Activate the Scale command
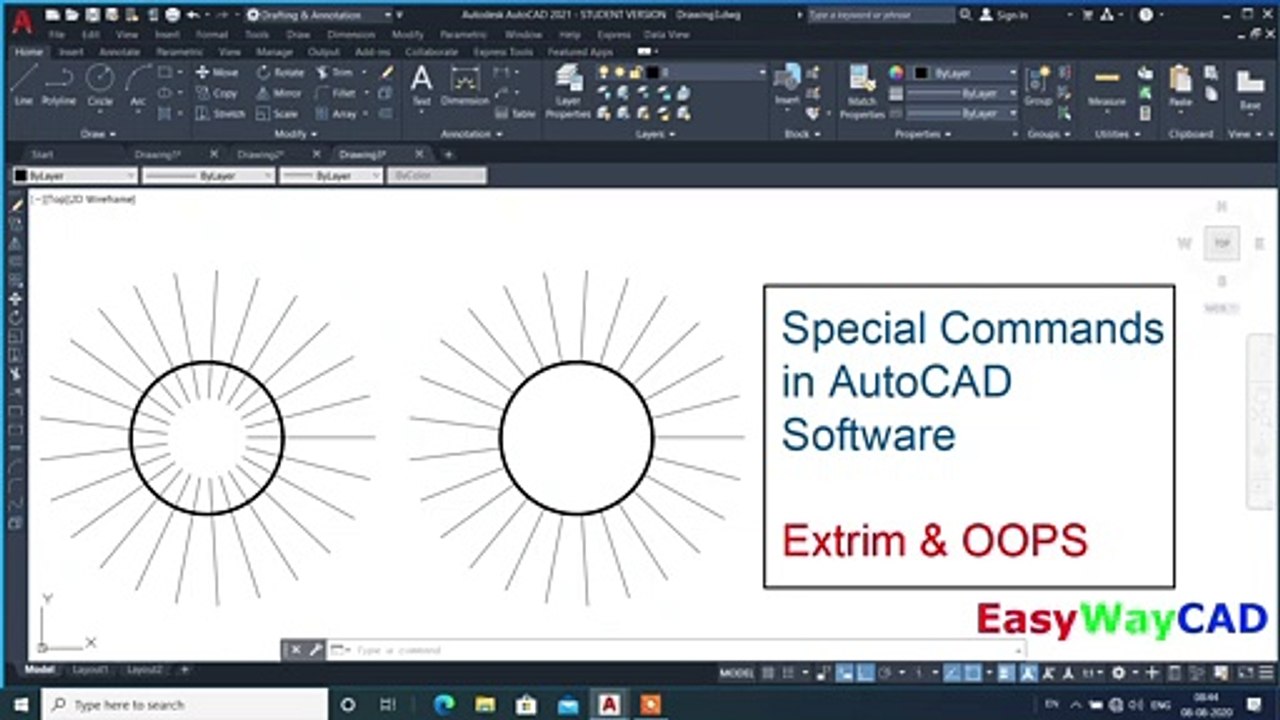1280x720 pixels. (x=277, y=114)
